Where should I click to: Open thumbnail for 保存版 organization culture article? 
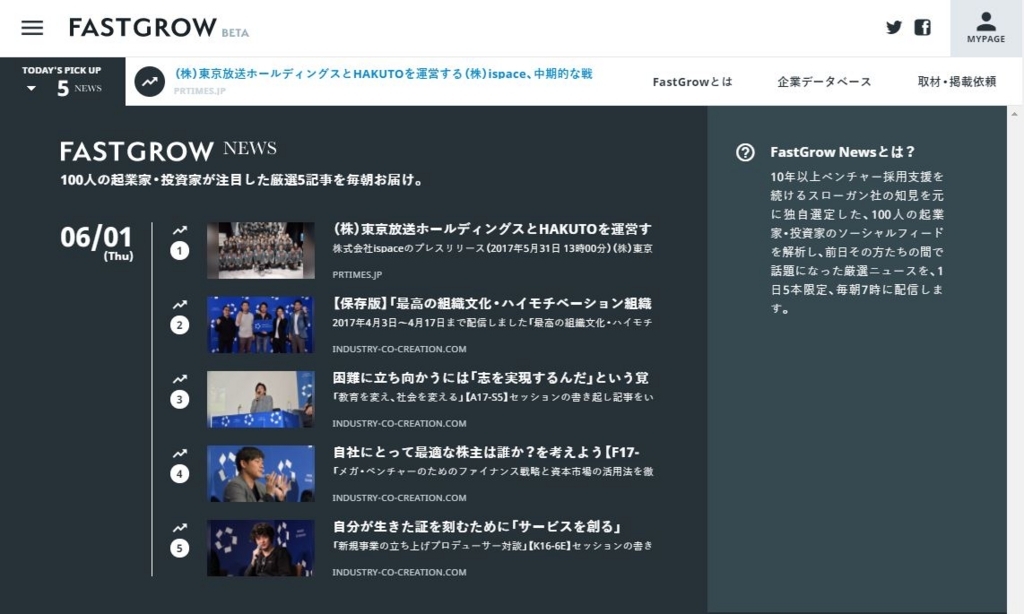pos(261,325)
